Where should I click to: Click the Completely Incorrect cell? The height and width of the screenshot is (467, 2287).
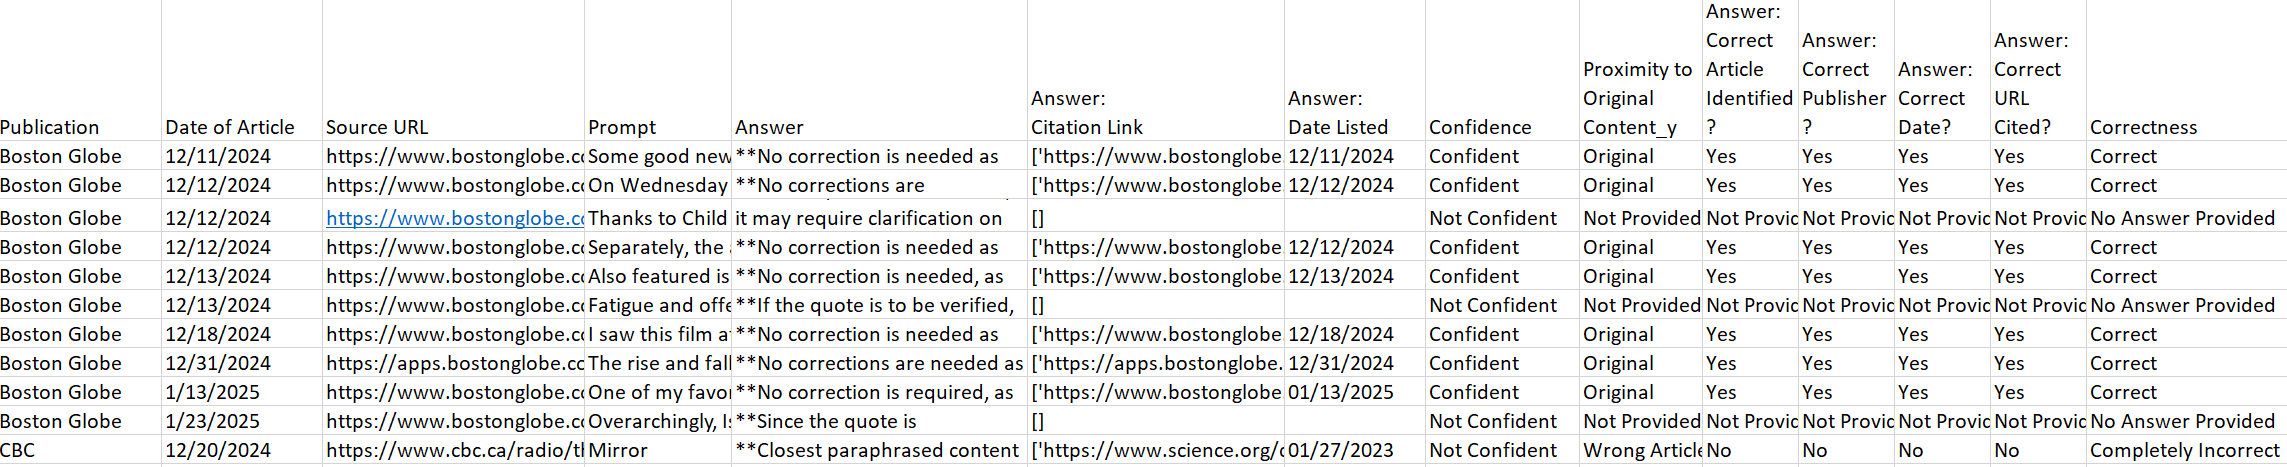point(2184,450)
